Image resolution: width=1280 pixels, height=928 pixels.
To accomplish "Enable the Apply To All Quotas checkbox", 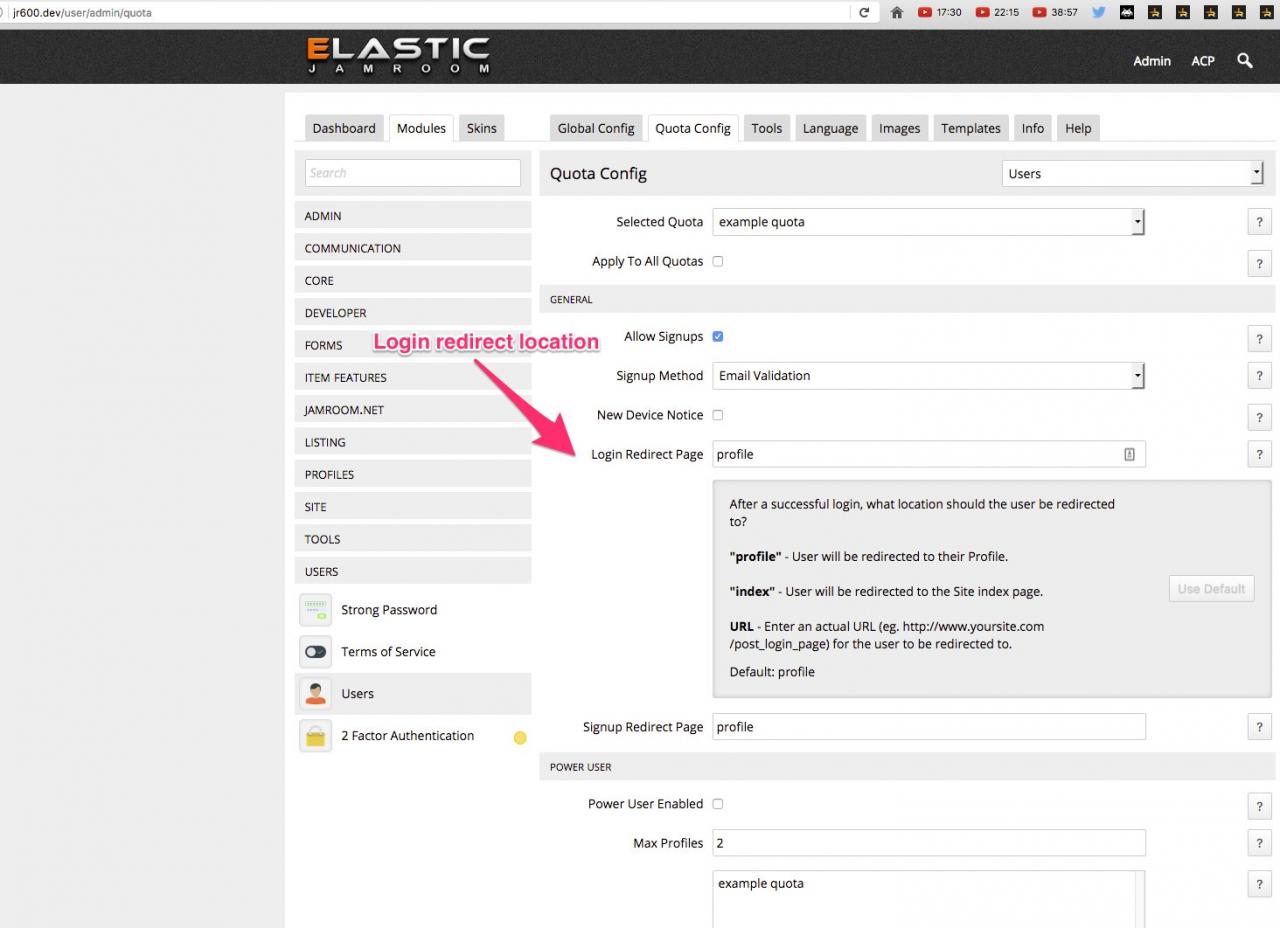I will [x=718, y=262].
